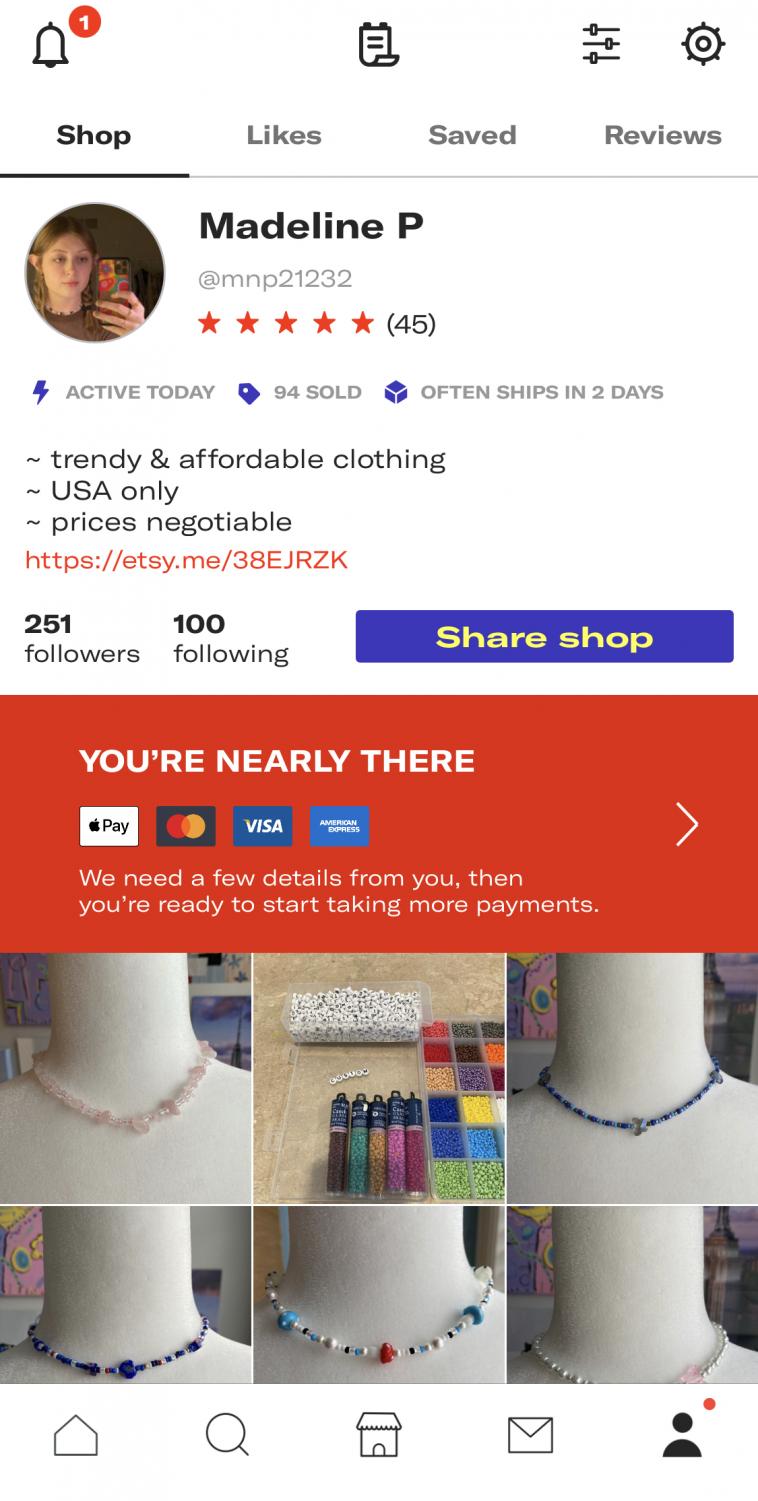Open the search magnifier icon

227,1435
